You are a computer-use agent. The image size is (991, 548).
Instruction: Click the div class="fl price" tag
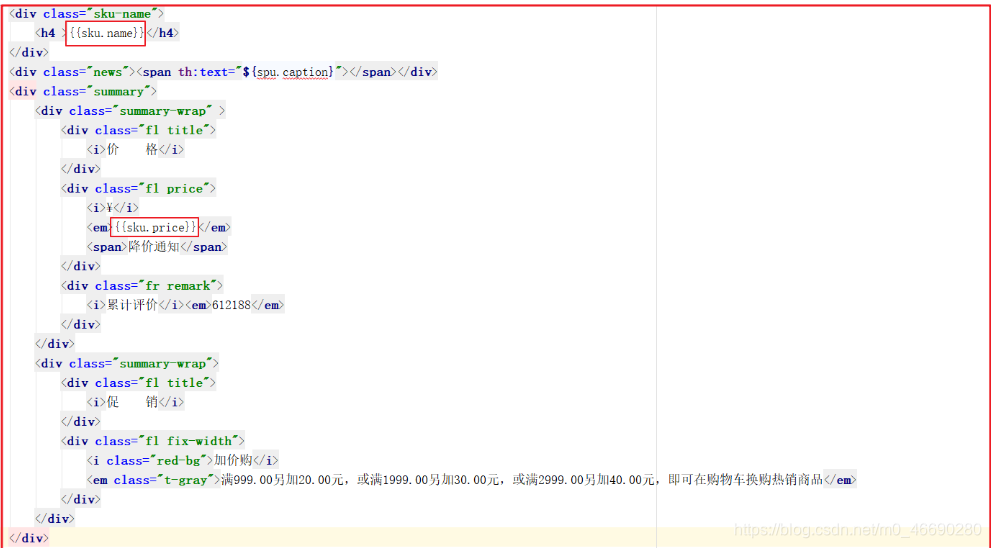(138, 188)
